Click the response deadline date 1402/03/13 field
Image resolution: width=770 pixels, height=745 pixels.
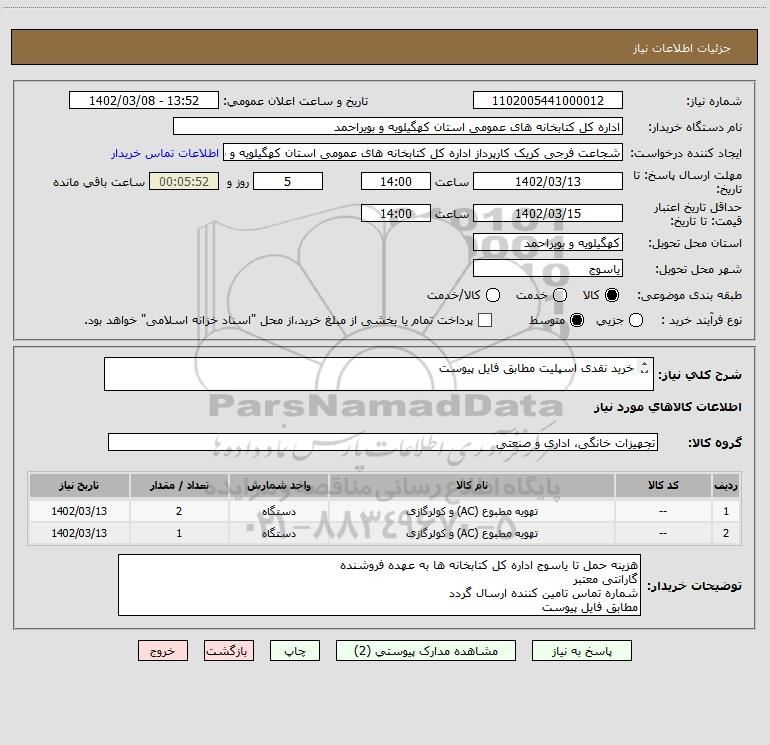point(548,181)
